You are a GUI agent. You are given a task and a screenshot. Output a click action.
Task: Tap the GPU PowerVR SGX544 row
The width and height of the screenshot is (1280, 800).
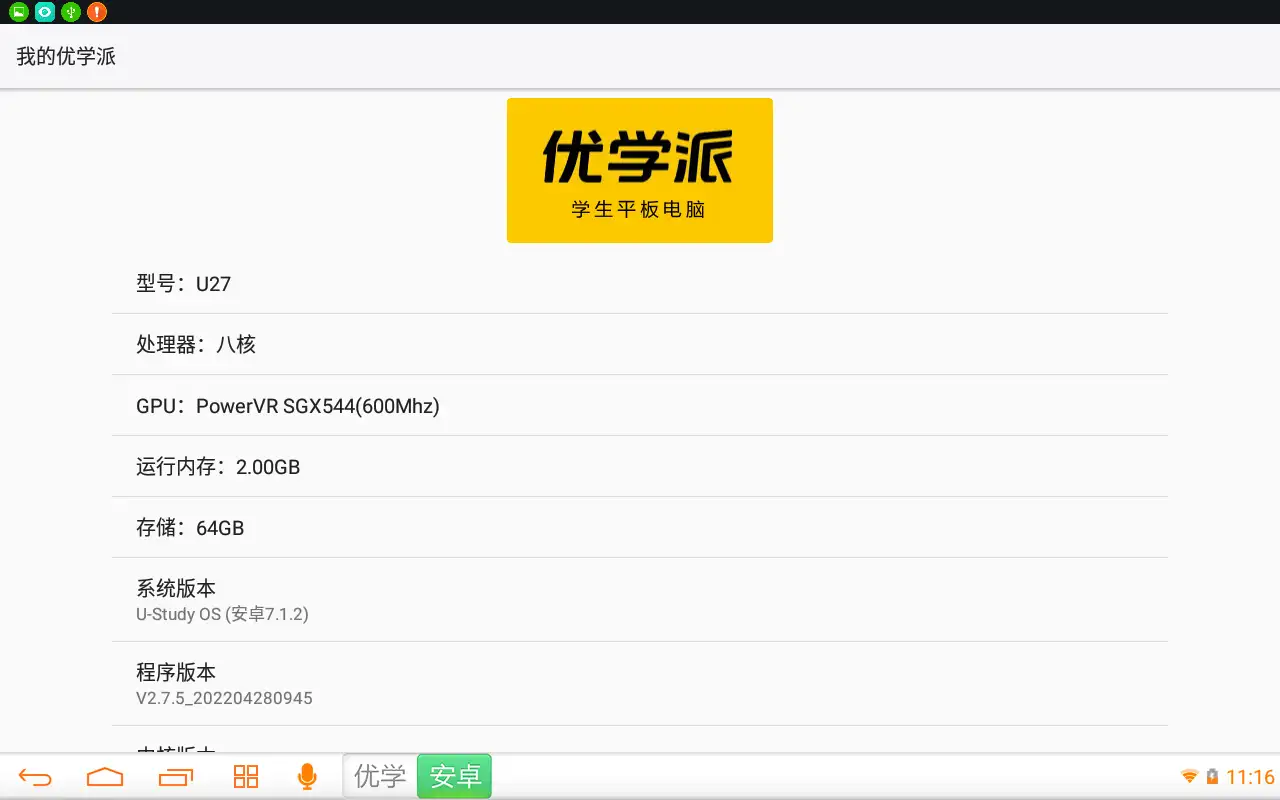[640, 406]
